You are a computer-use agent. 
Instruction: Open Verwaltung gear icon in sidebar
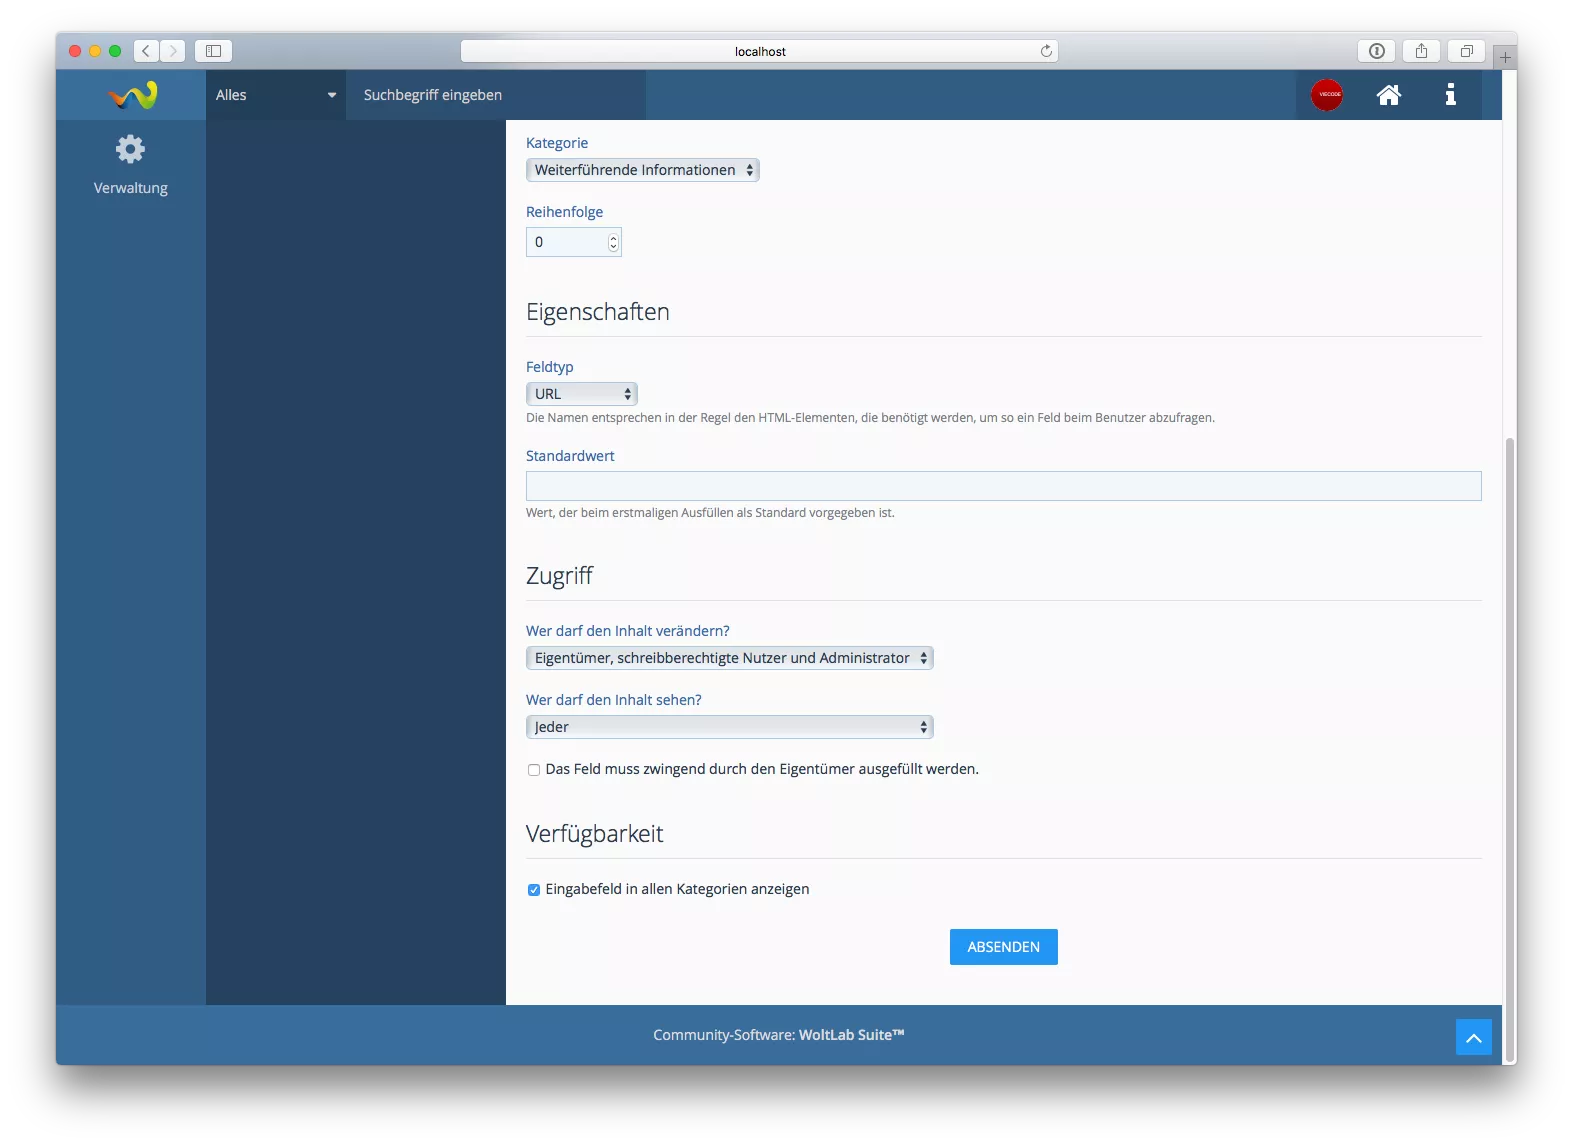pyautogui.click(x=130, y=150)
